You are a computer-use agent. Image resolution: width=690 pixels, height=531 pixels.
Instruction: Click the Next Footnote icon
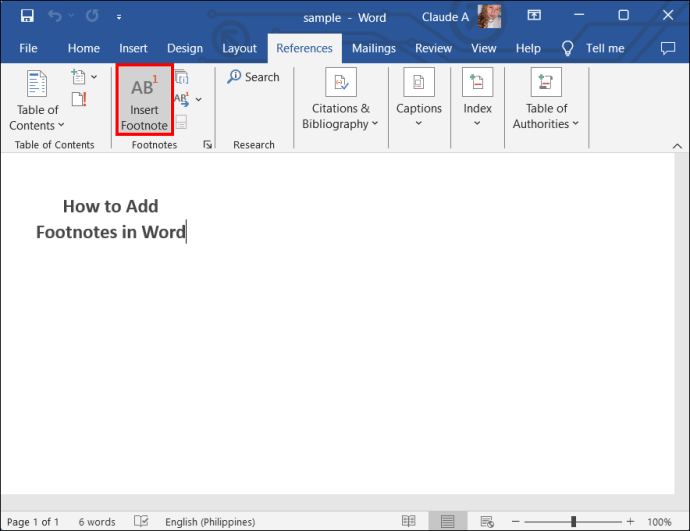click(182, 99)
